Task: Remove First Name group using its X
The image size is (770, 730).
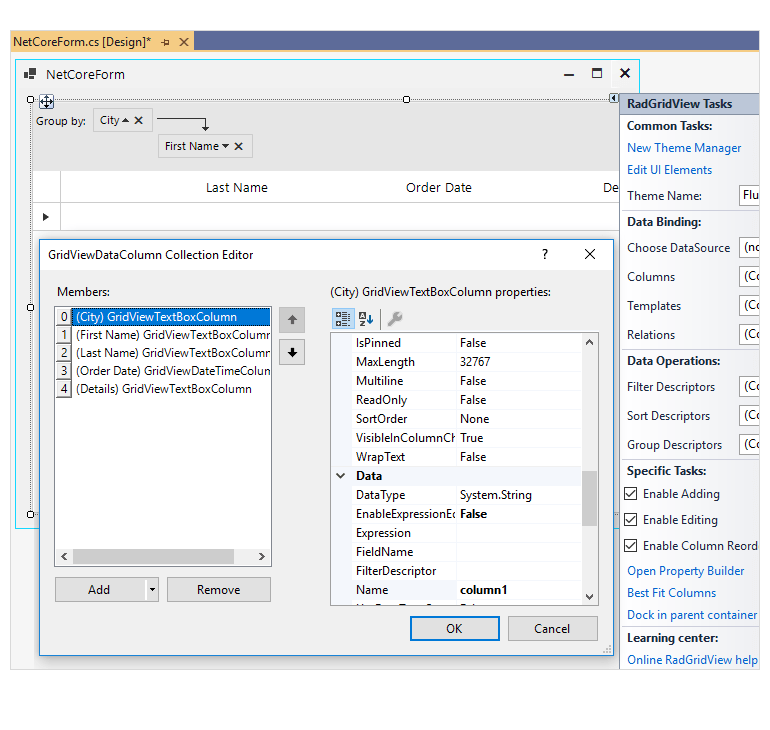Action: [239, 146]
